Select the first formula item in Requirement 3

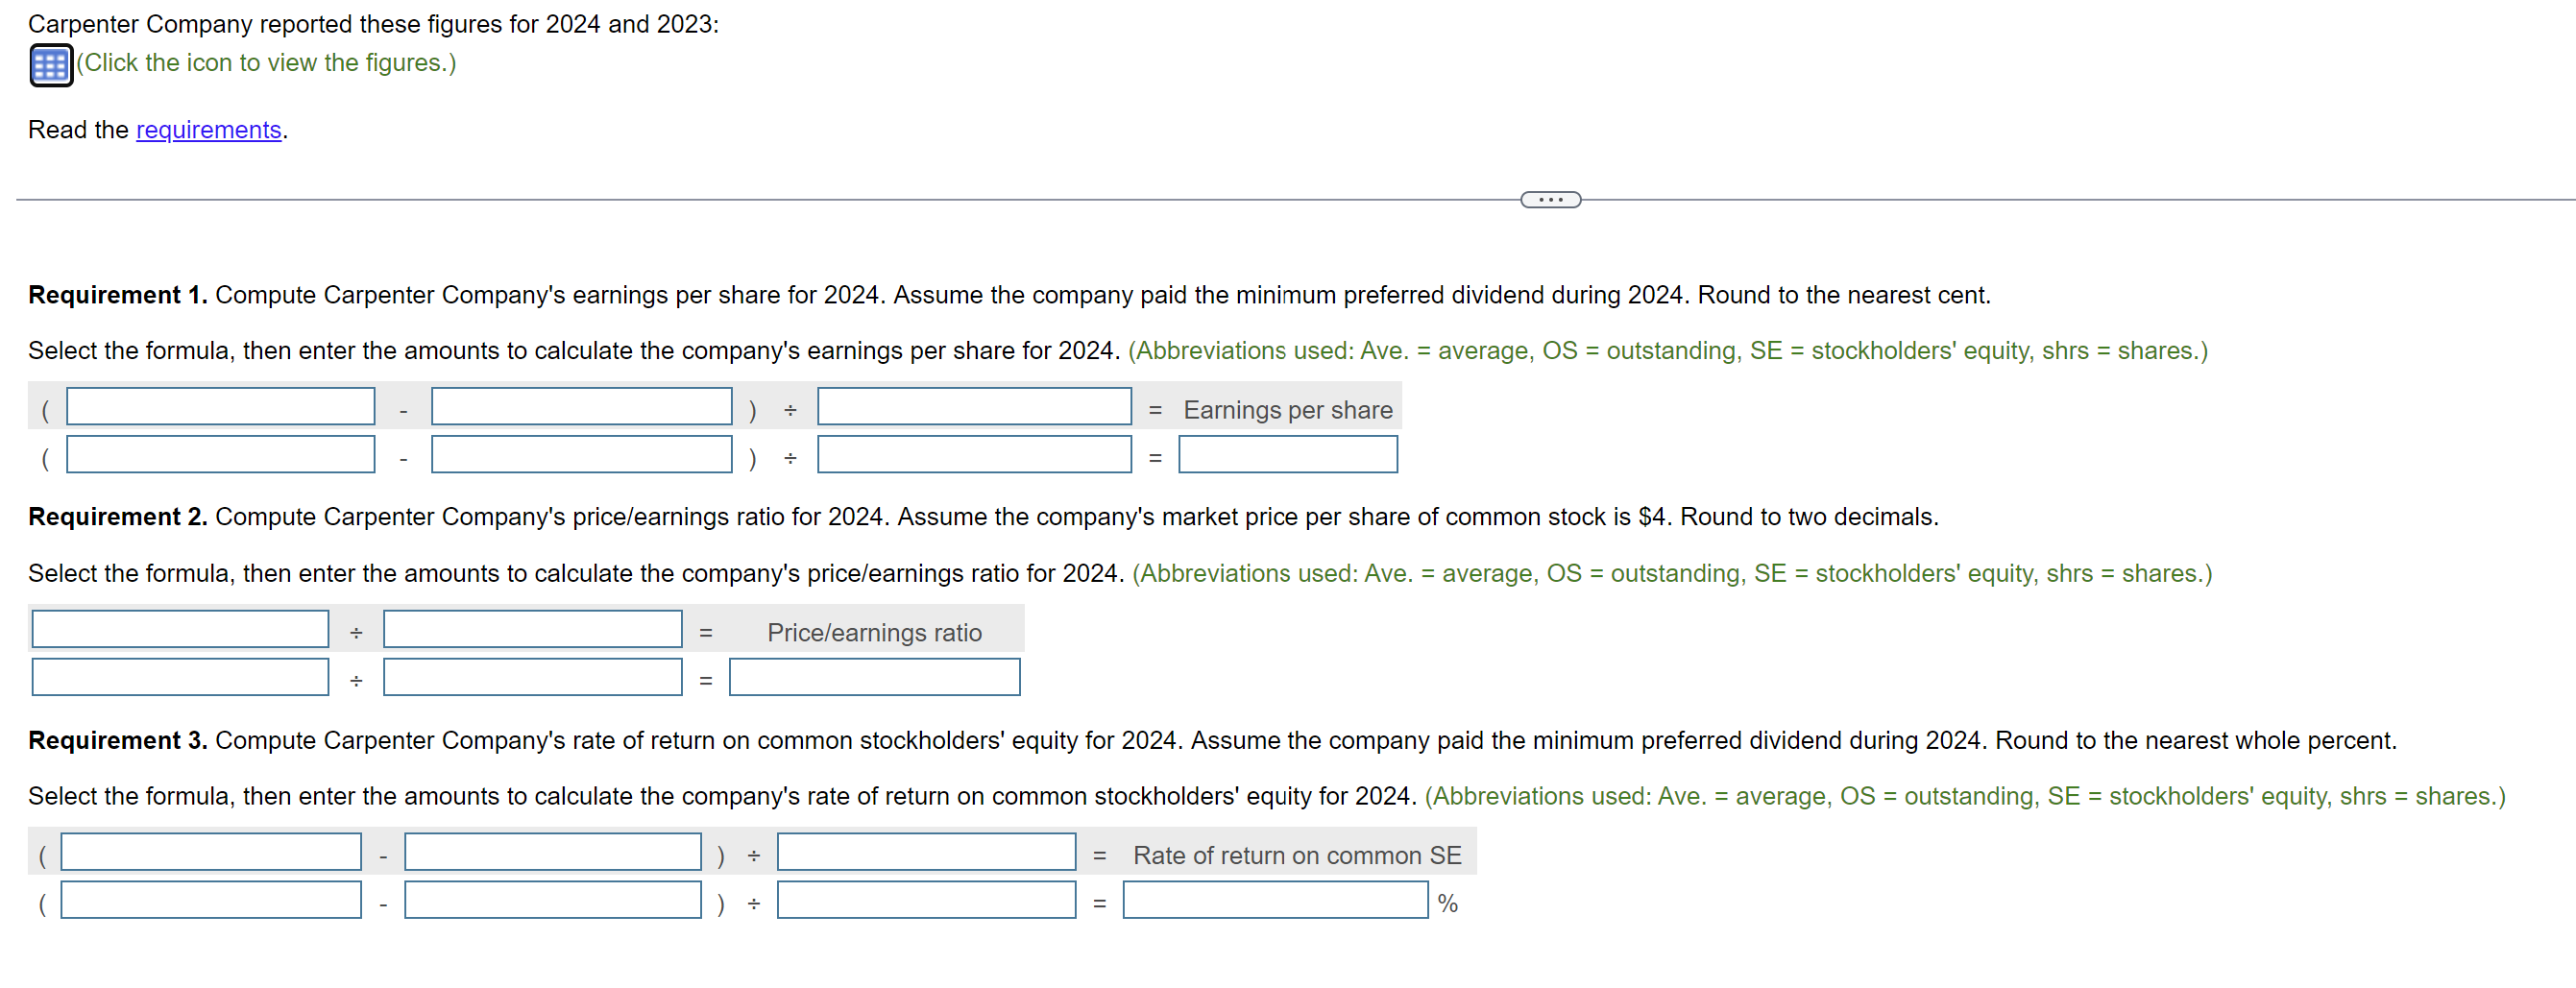[210, 852]
